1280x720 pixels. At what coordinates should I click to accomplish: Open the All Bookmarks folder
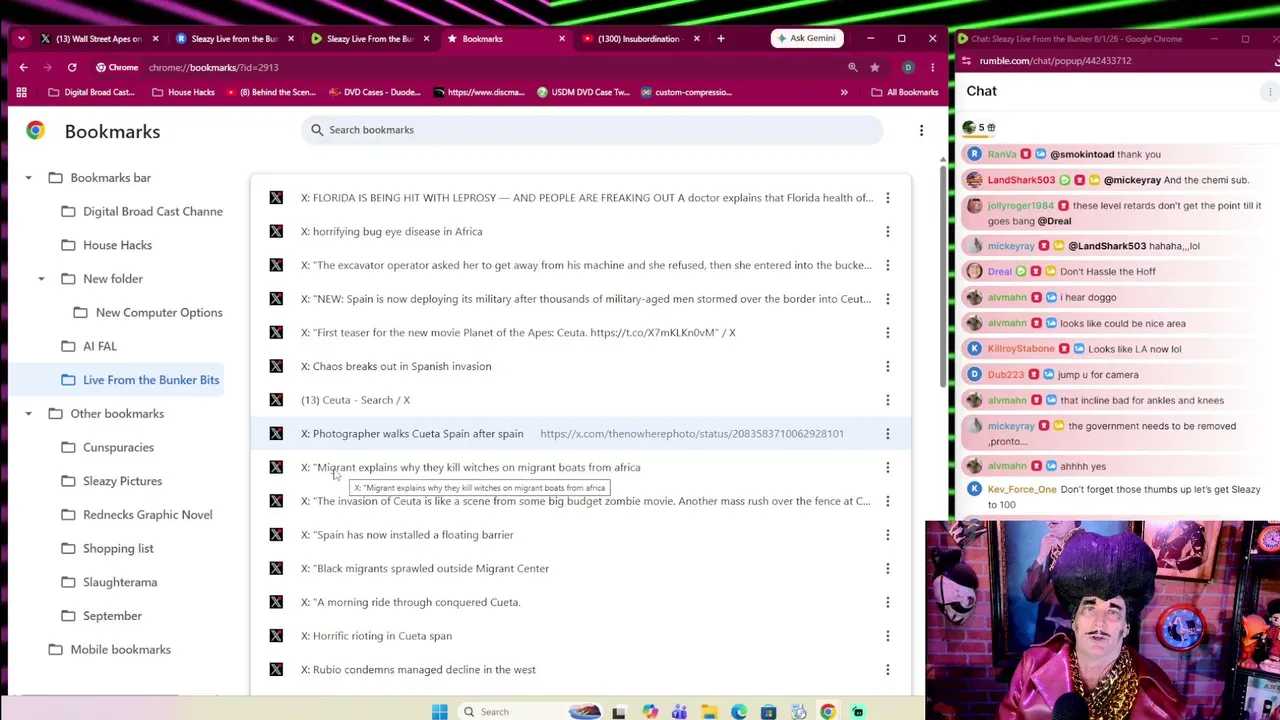pos(905,92)
